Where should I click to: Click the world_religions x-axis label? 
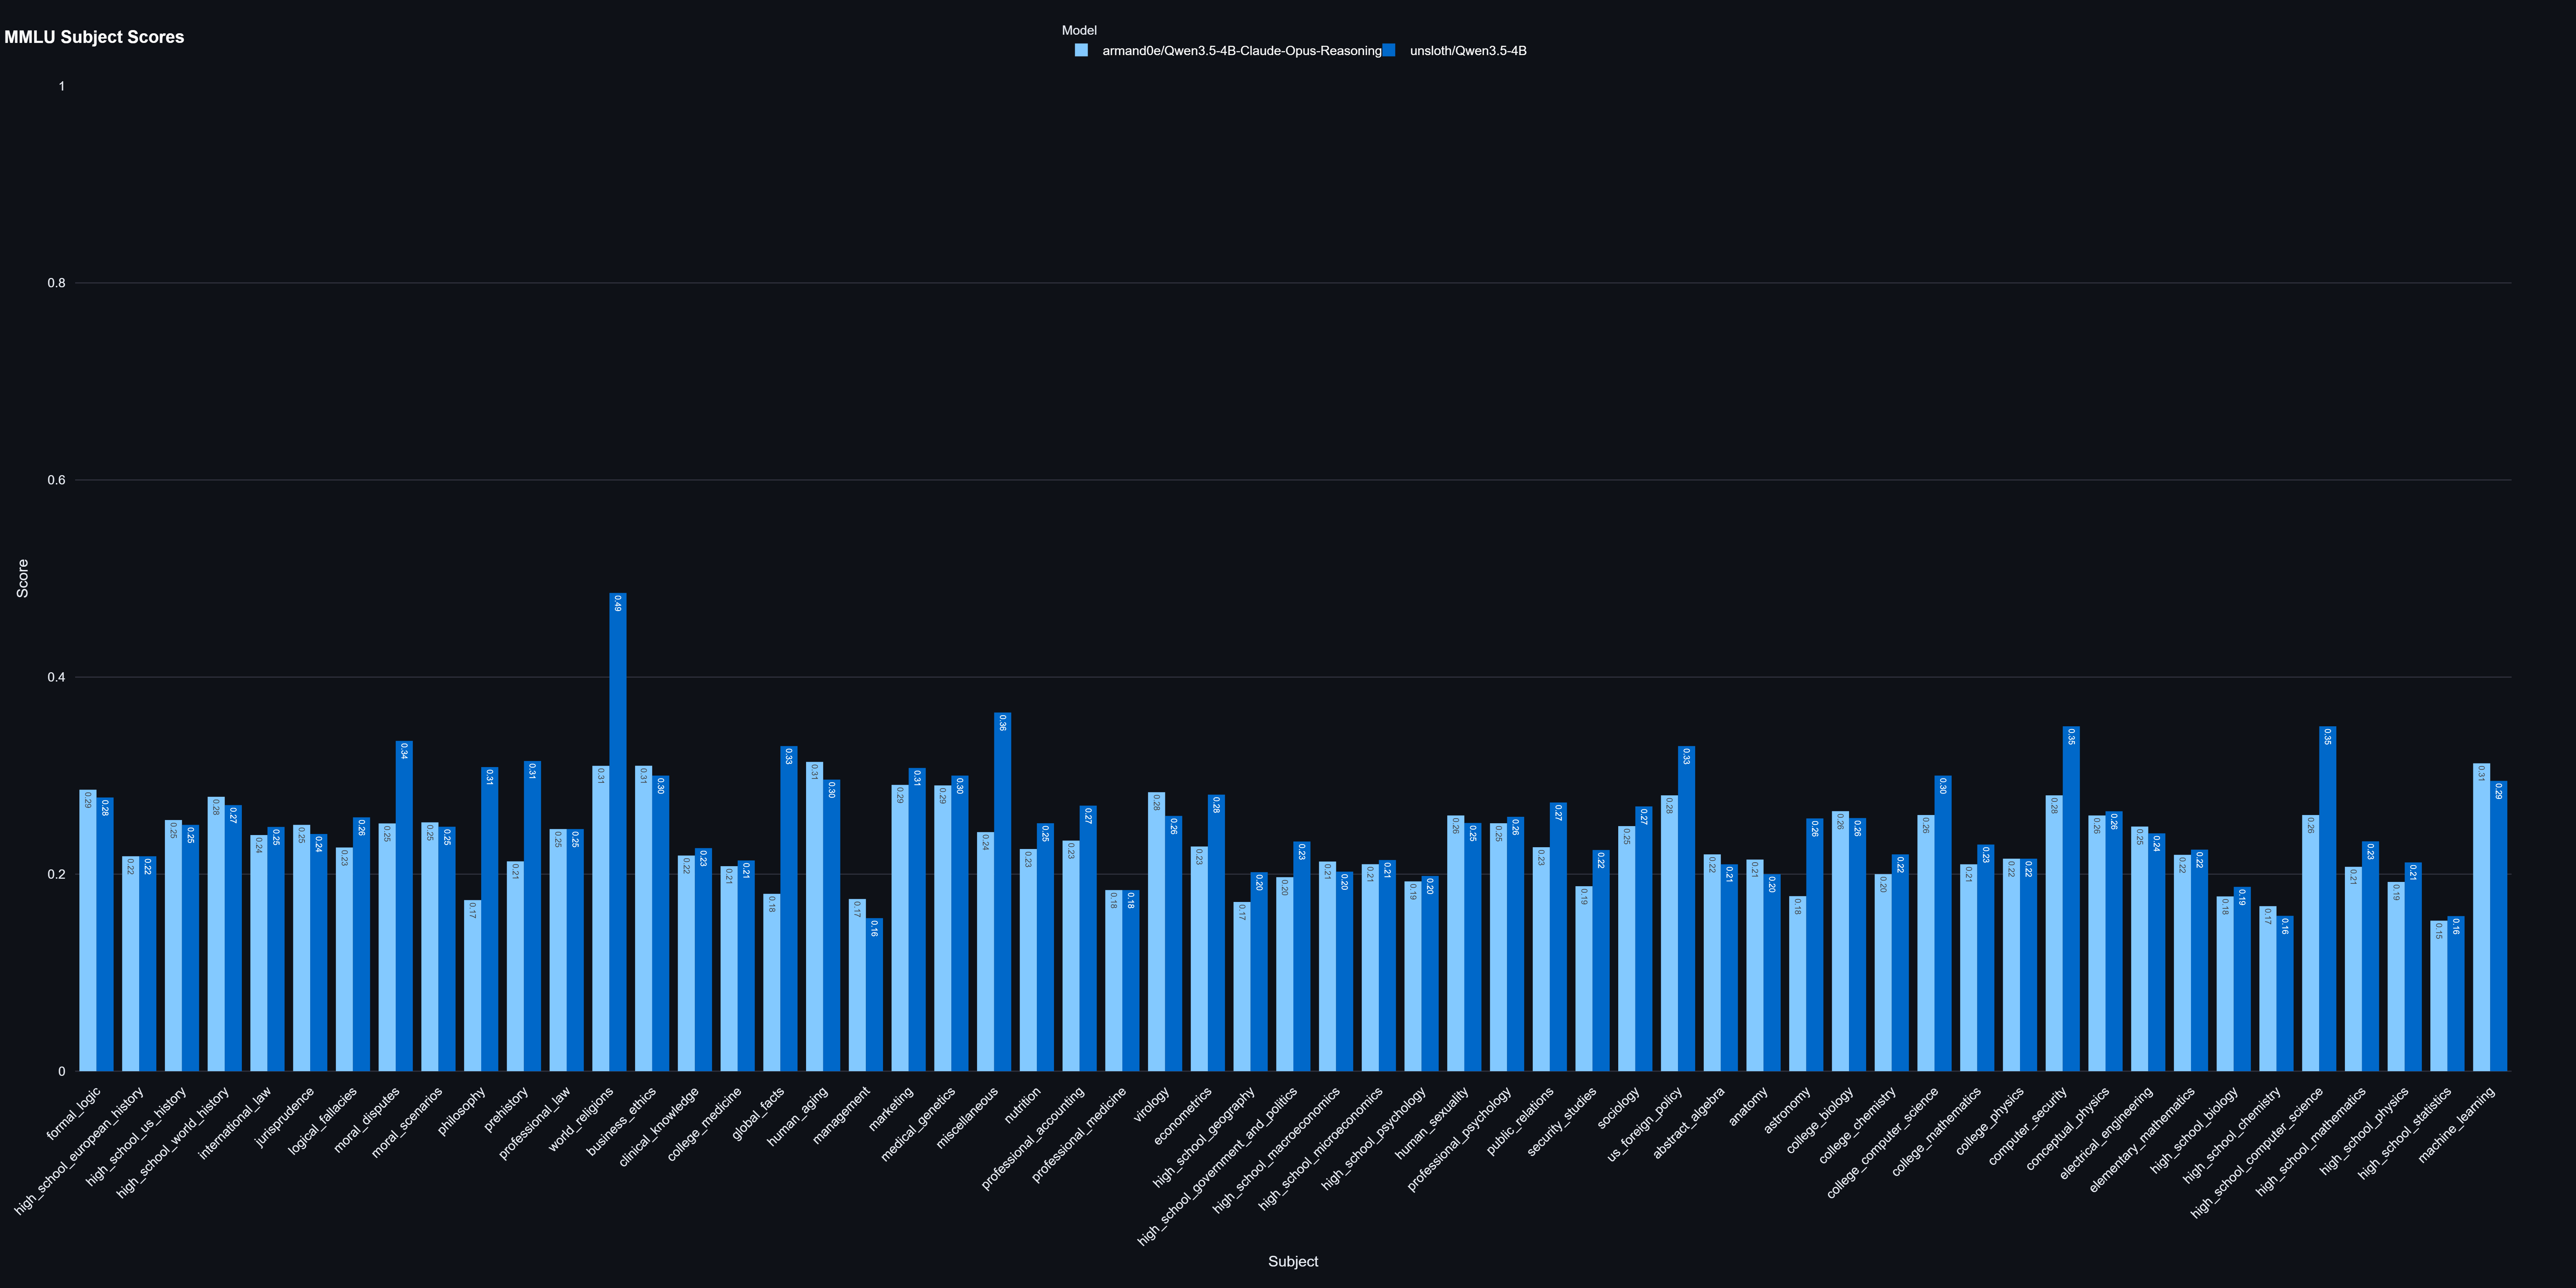point(581,1119)
